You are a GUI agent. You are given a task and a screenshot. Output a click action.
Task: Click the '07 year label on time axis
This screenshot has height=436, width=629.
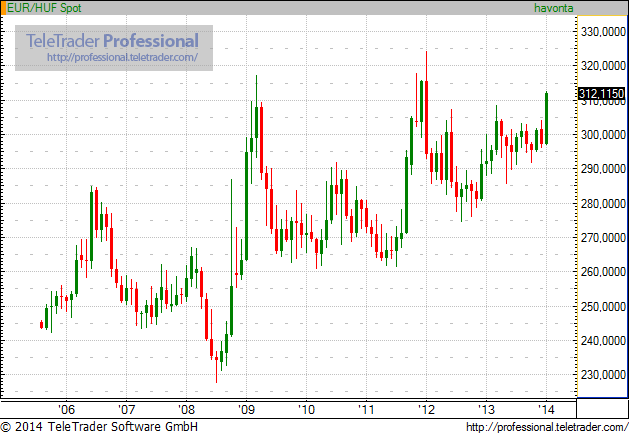point(126,410)
